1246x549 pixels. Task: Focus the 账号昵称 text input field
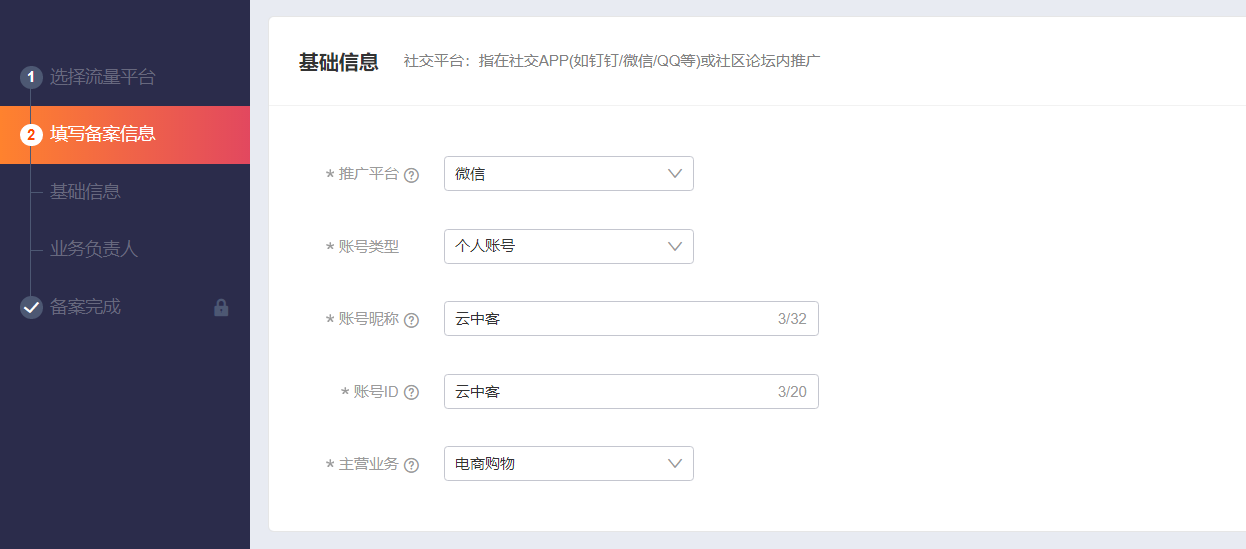coord(610,319)
